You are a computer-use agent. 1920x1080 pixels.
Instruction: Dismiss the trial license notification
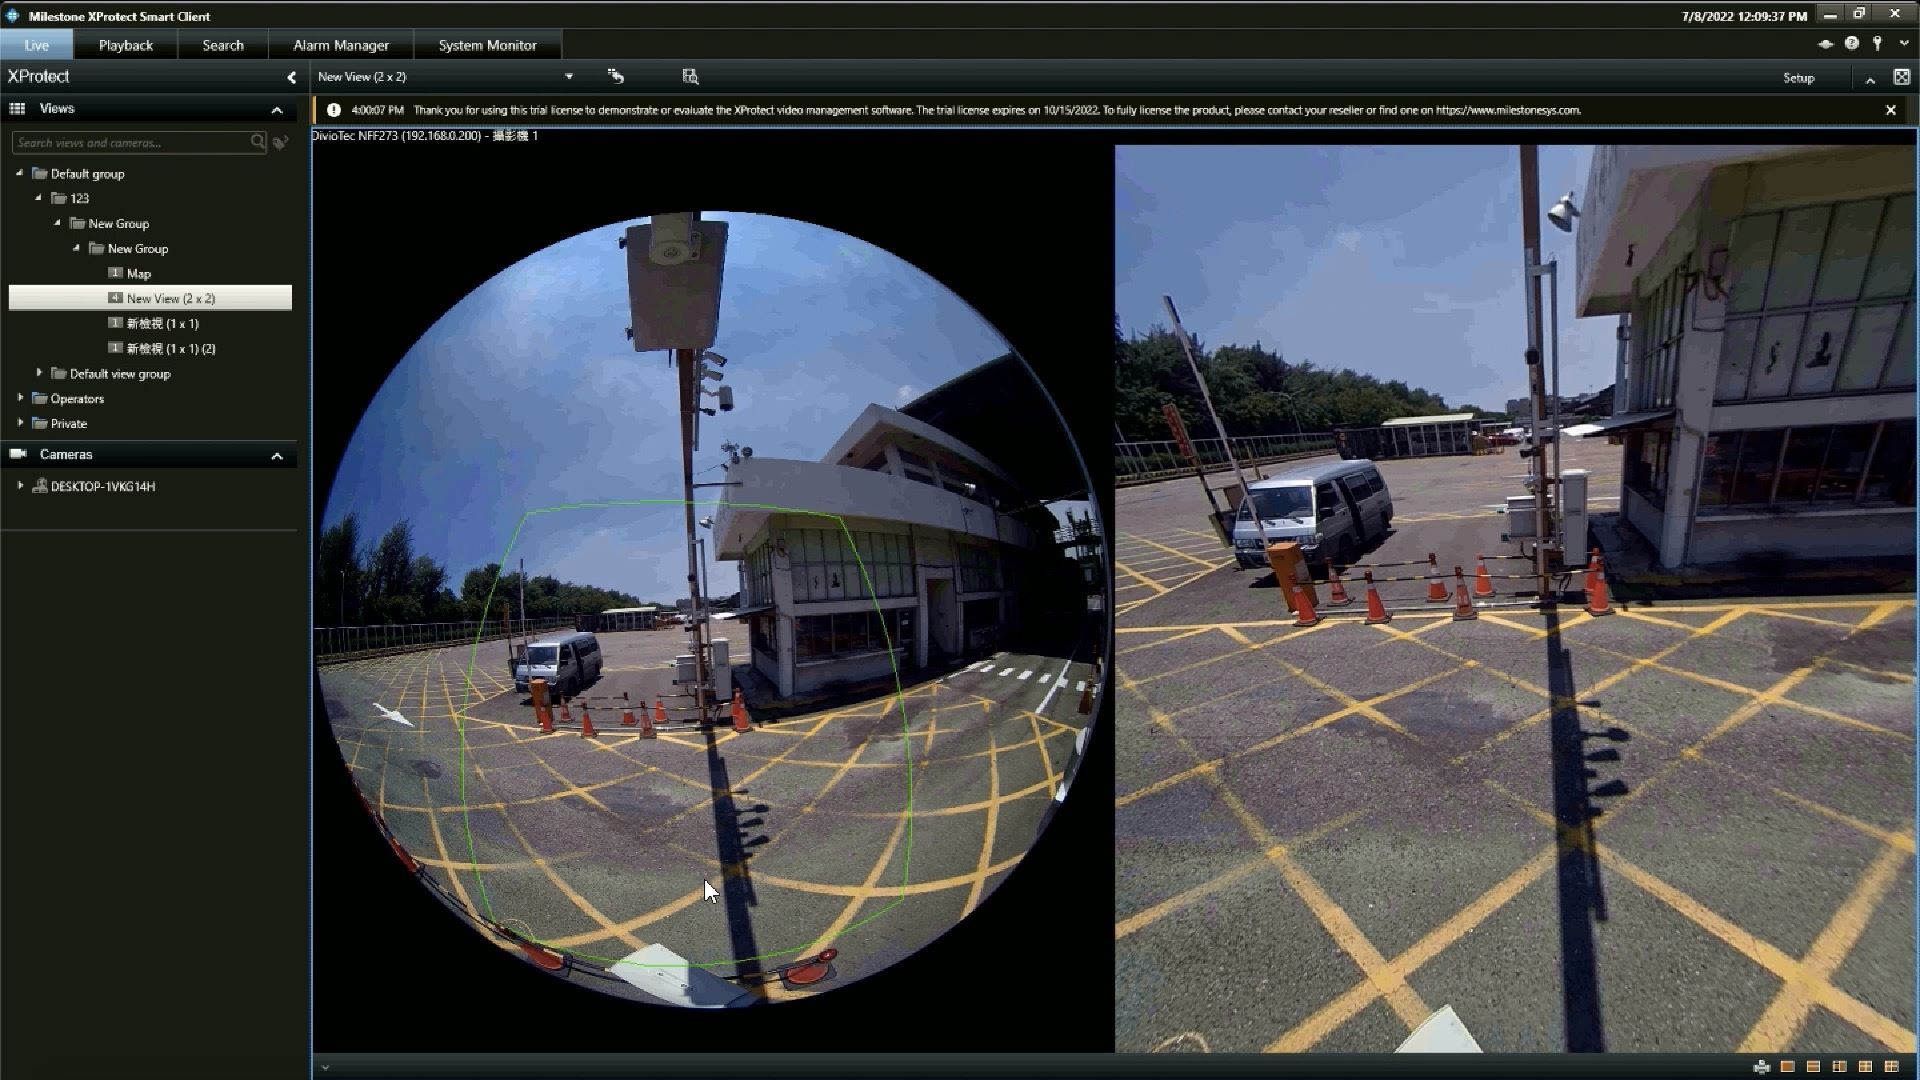[1890, 110]
